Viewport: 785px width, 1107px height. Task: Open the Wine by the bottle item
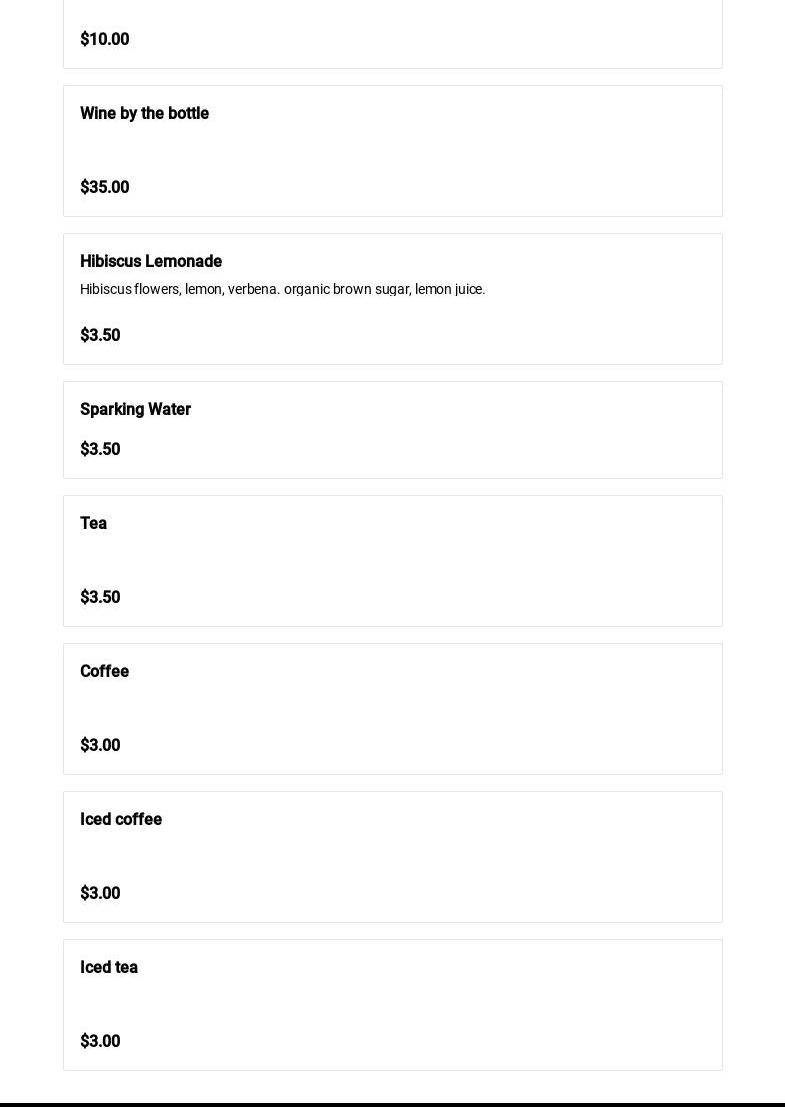pyautogui.click(x=392, y=151)
